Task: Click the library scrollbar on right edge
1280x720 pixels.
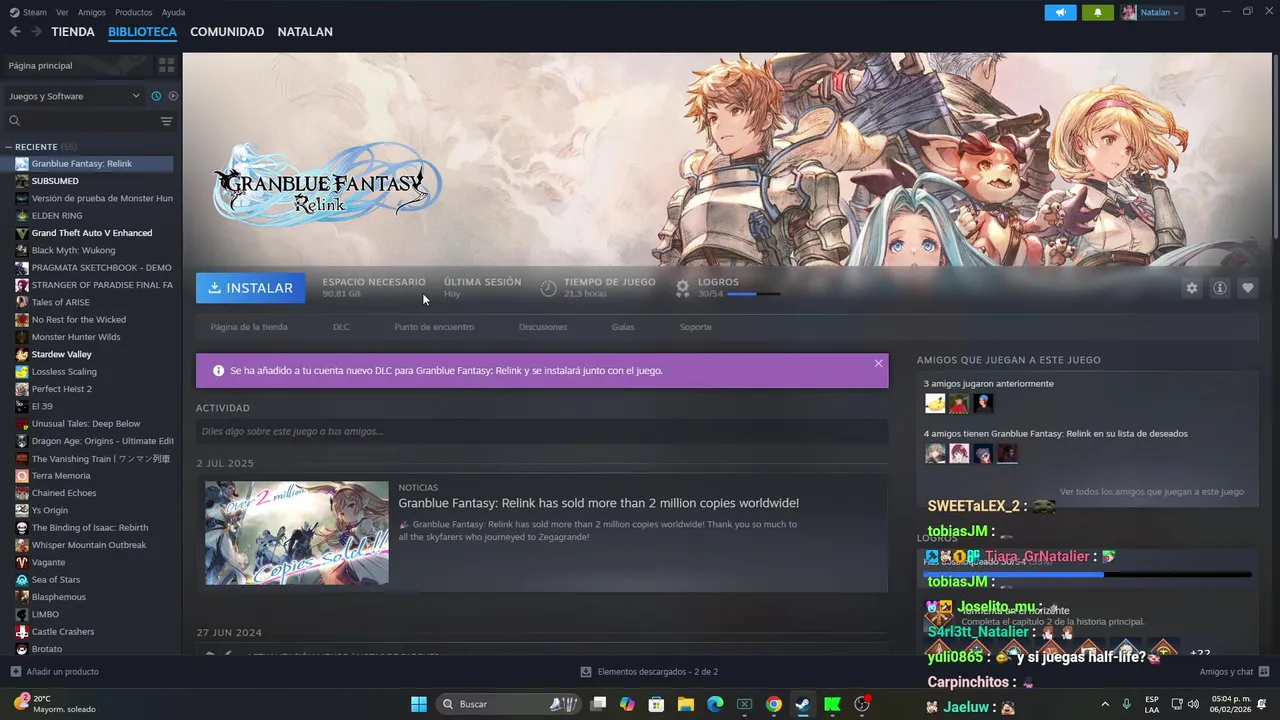Action: (x=1276, y=145)
